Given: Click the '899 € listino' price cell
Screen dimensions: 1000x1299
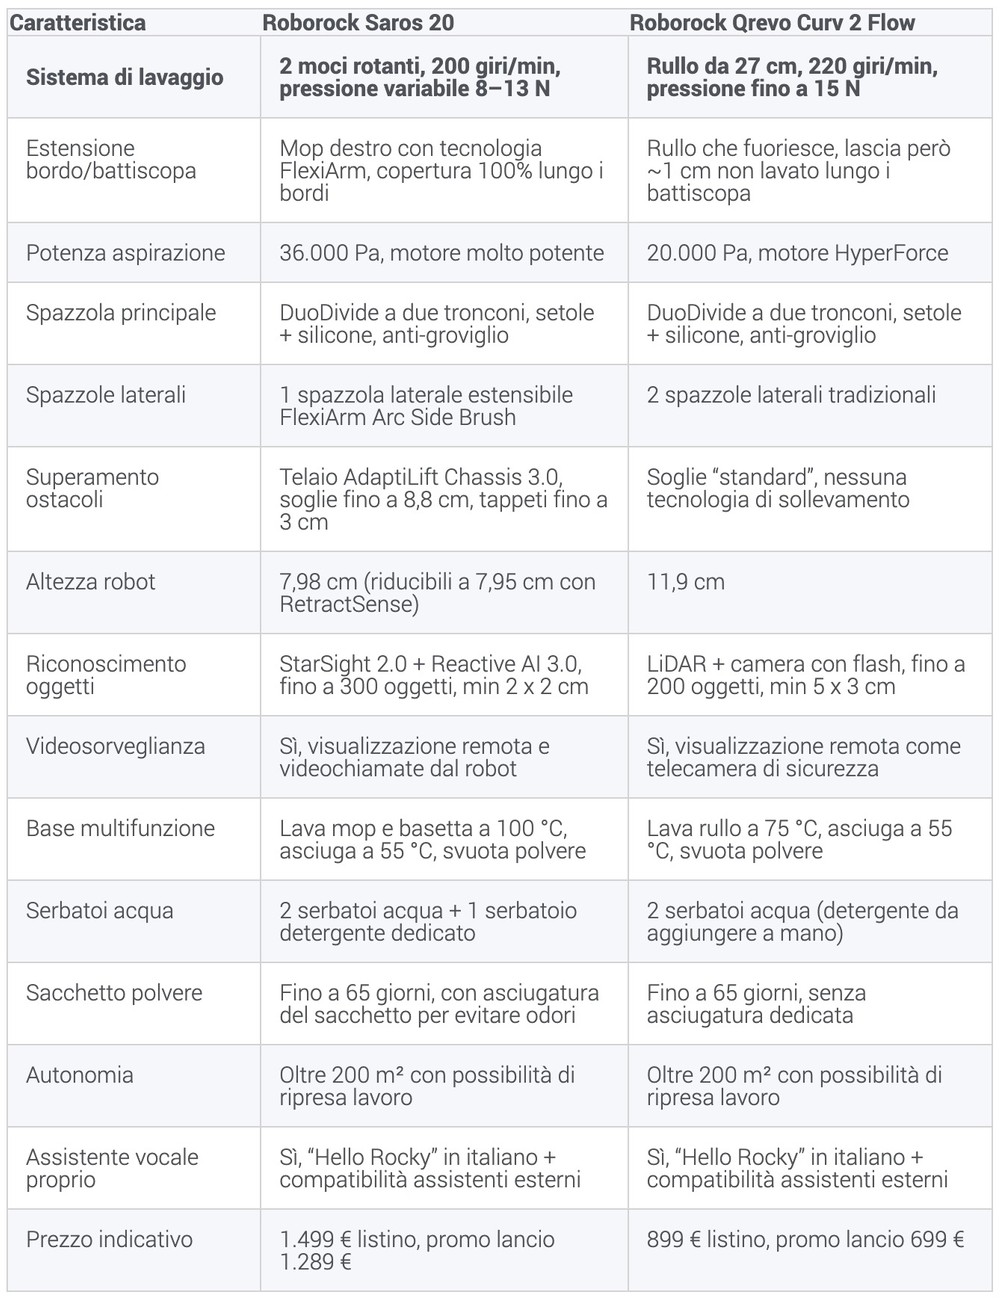Looking at the screenshot, I should (x=805, y=1240).
